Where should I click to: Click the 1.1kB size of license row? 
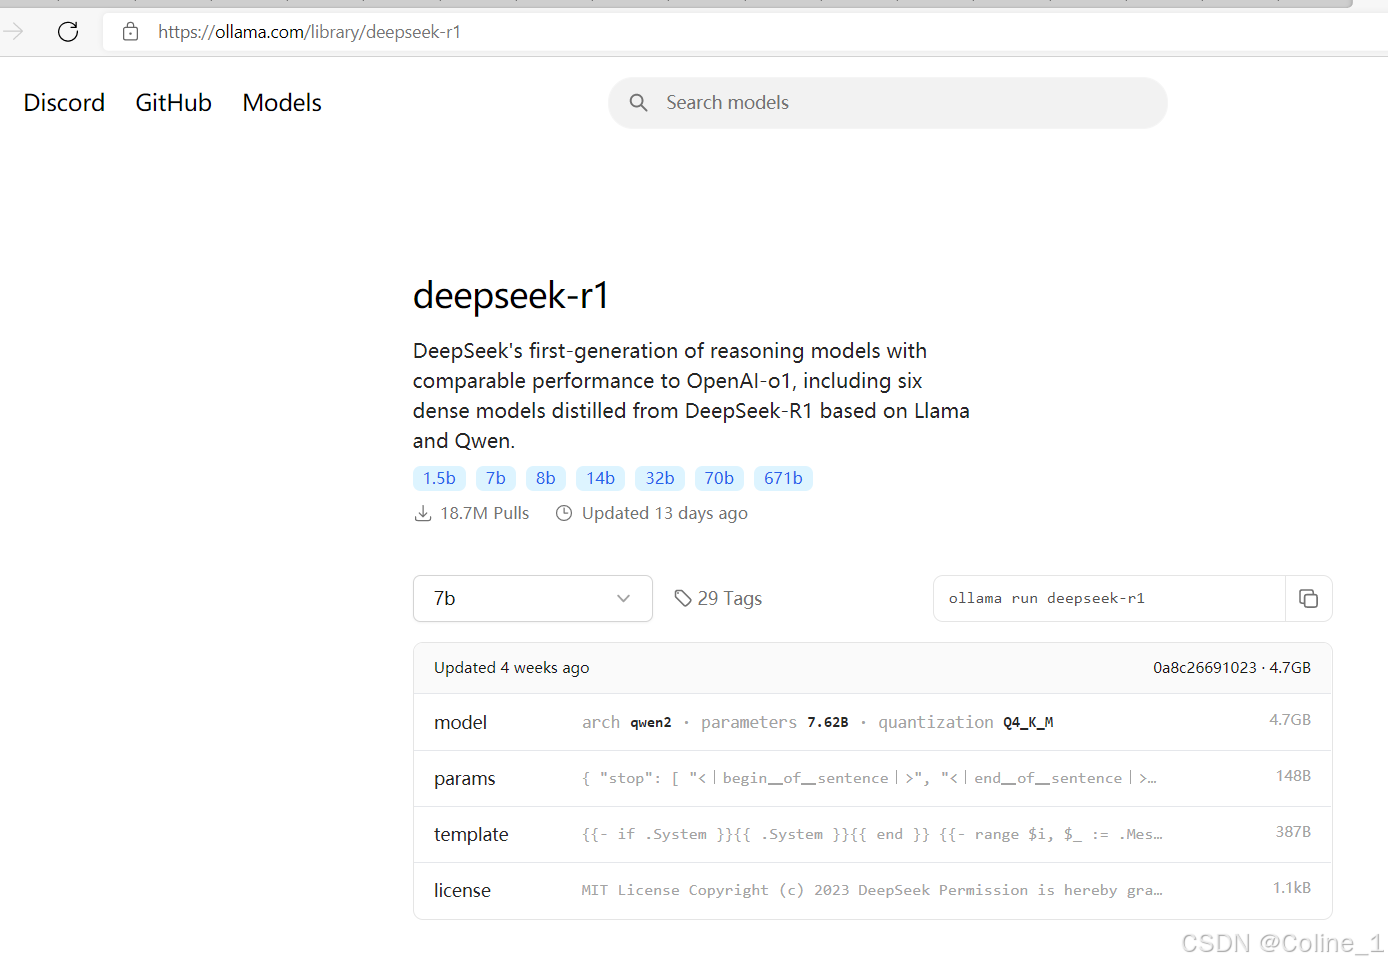coord(1292,888)
